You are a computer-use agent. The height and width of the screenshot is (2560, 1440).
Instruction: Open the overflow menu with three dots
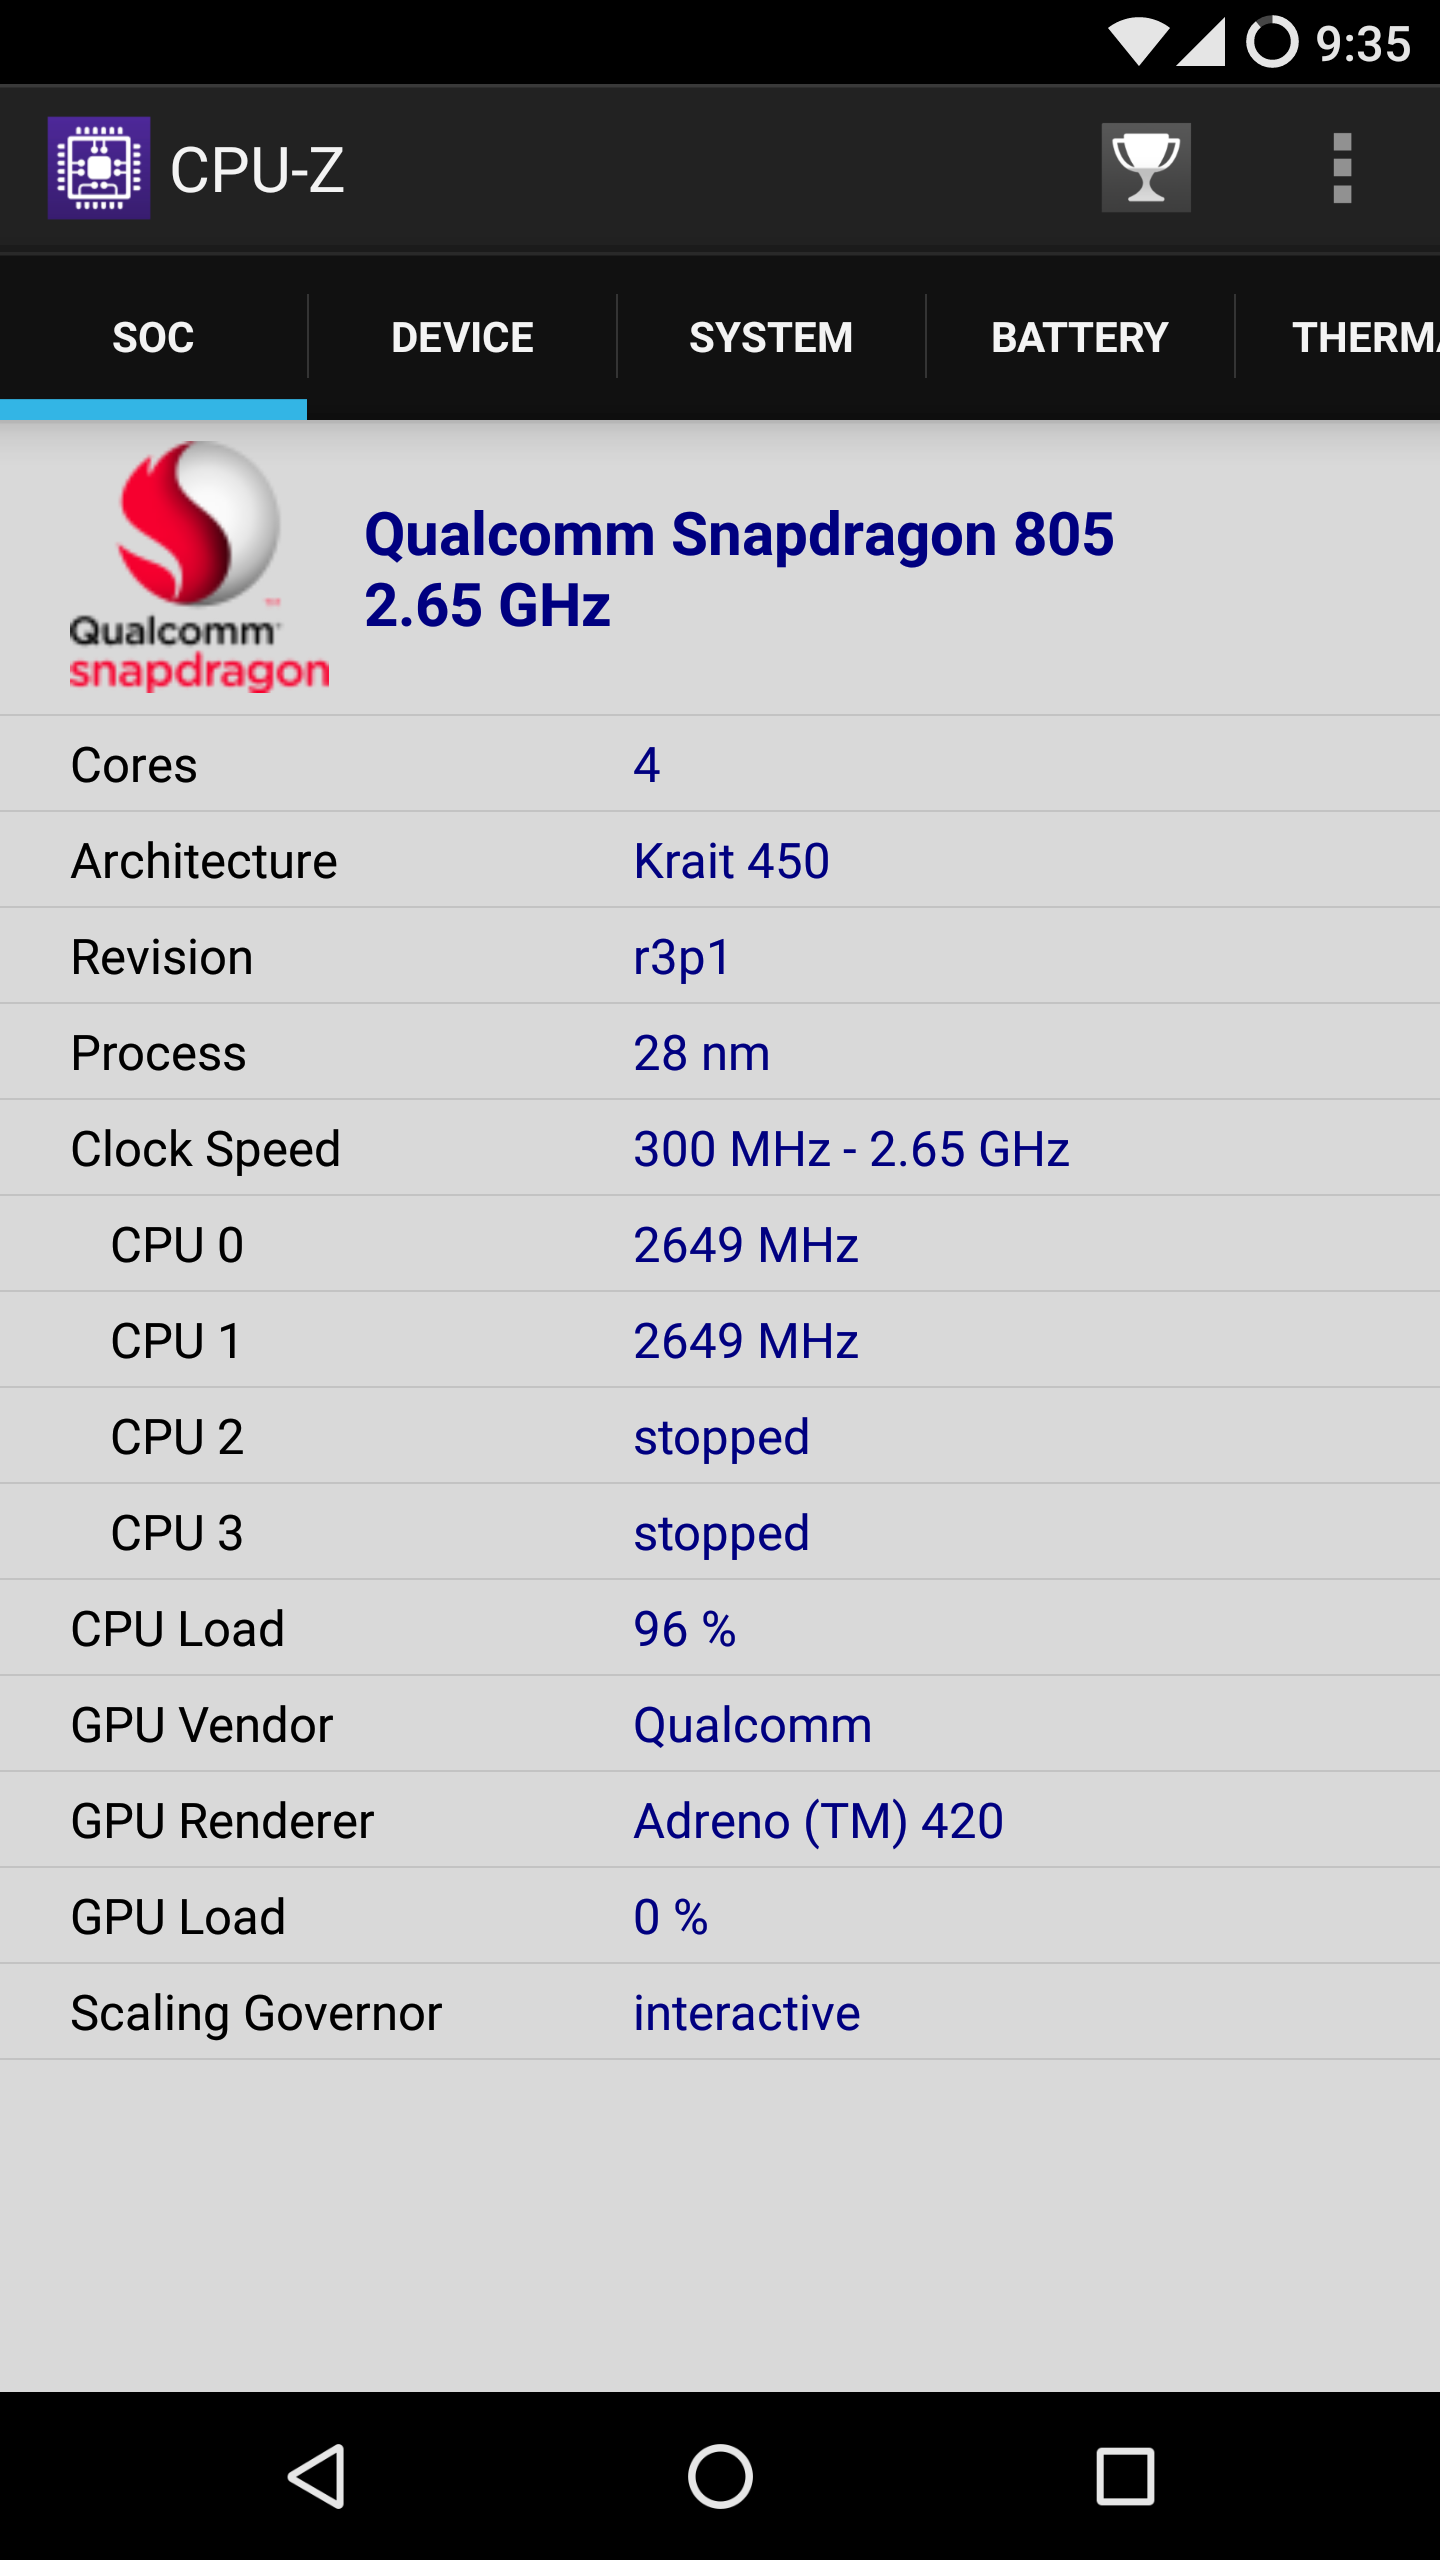[x=1341, y=167]
